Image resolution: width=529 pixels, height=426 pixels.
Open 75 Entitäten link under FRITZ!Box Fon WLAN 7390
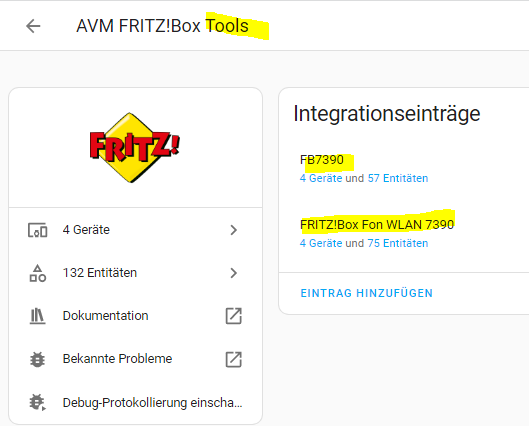coord(398,243)
